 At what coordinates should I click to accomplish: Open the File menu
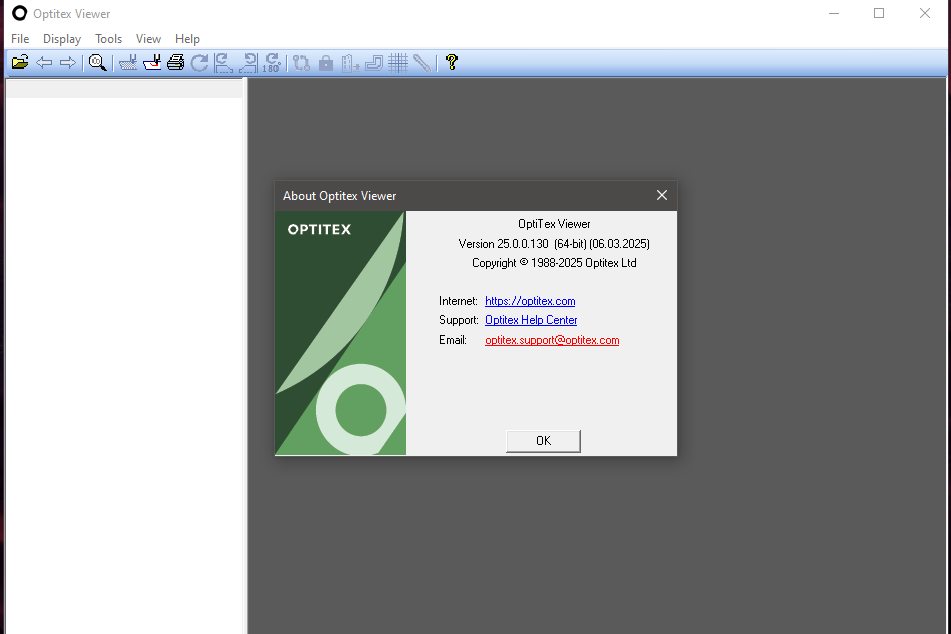(20, 39)
